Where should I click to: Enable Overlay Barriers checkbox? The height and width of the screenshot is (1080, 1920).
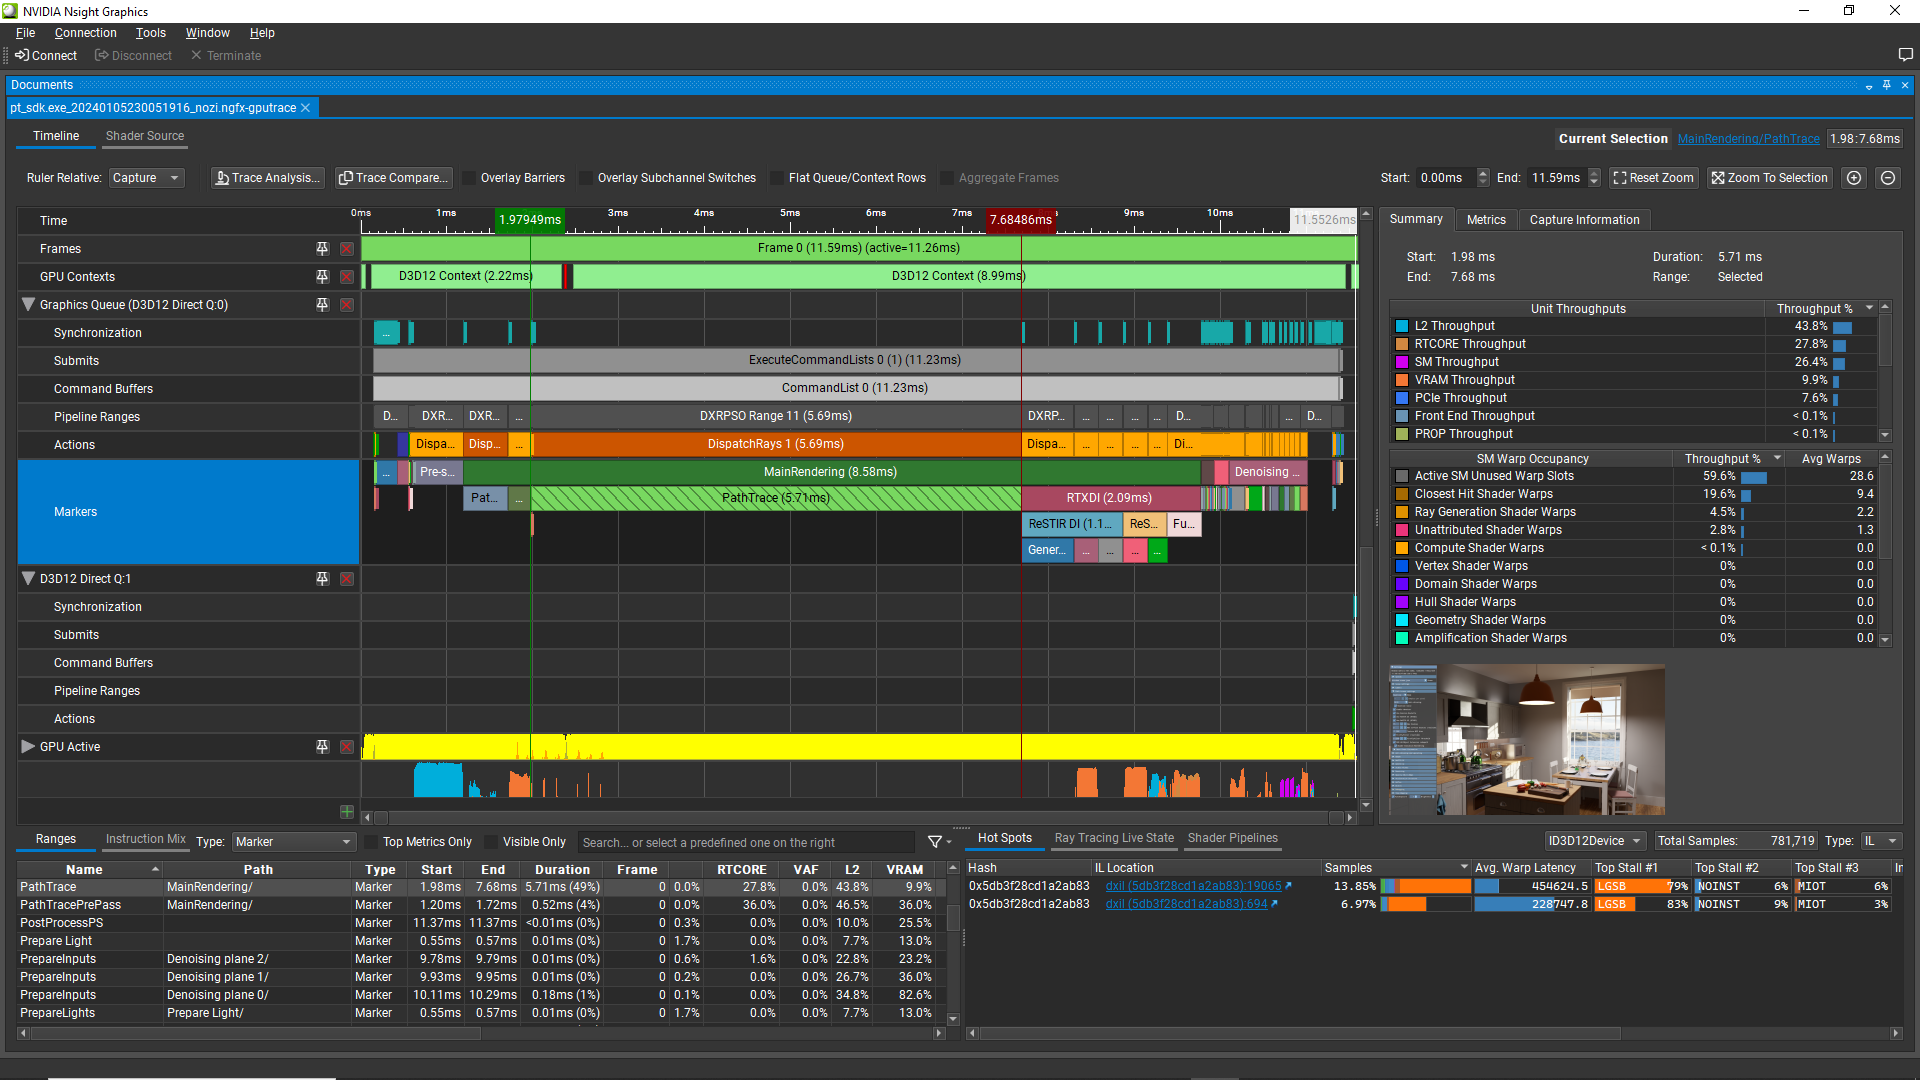point(470,178)
